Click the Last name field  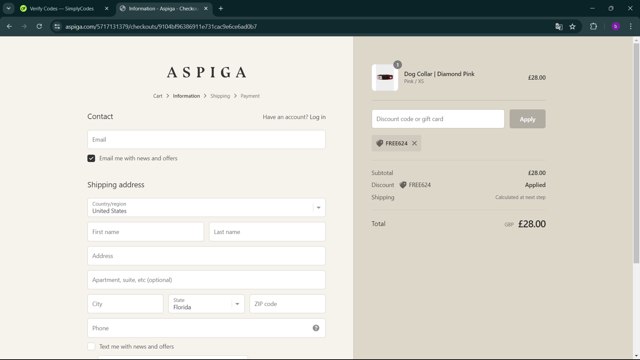point(267,232)
